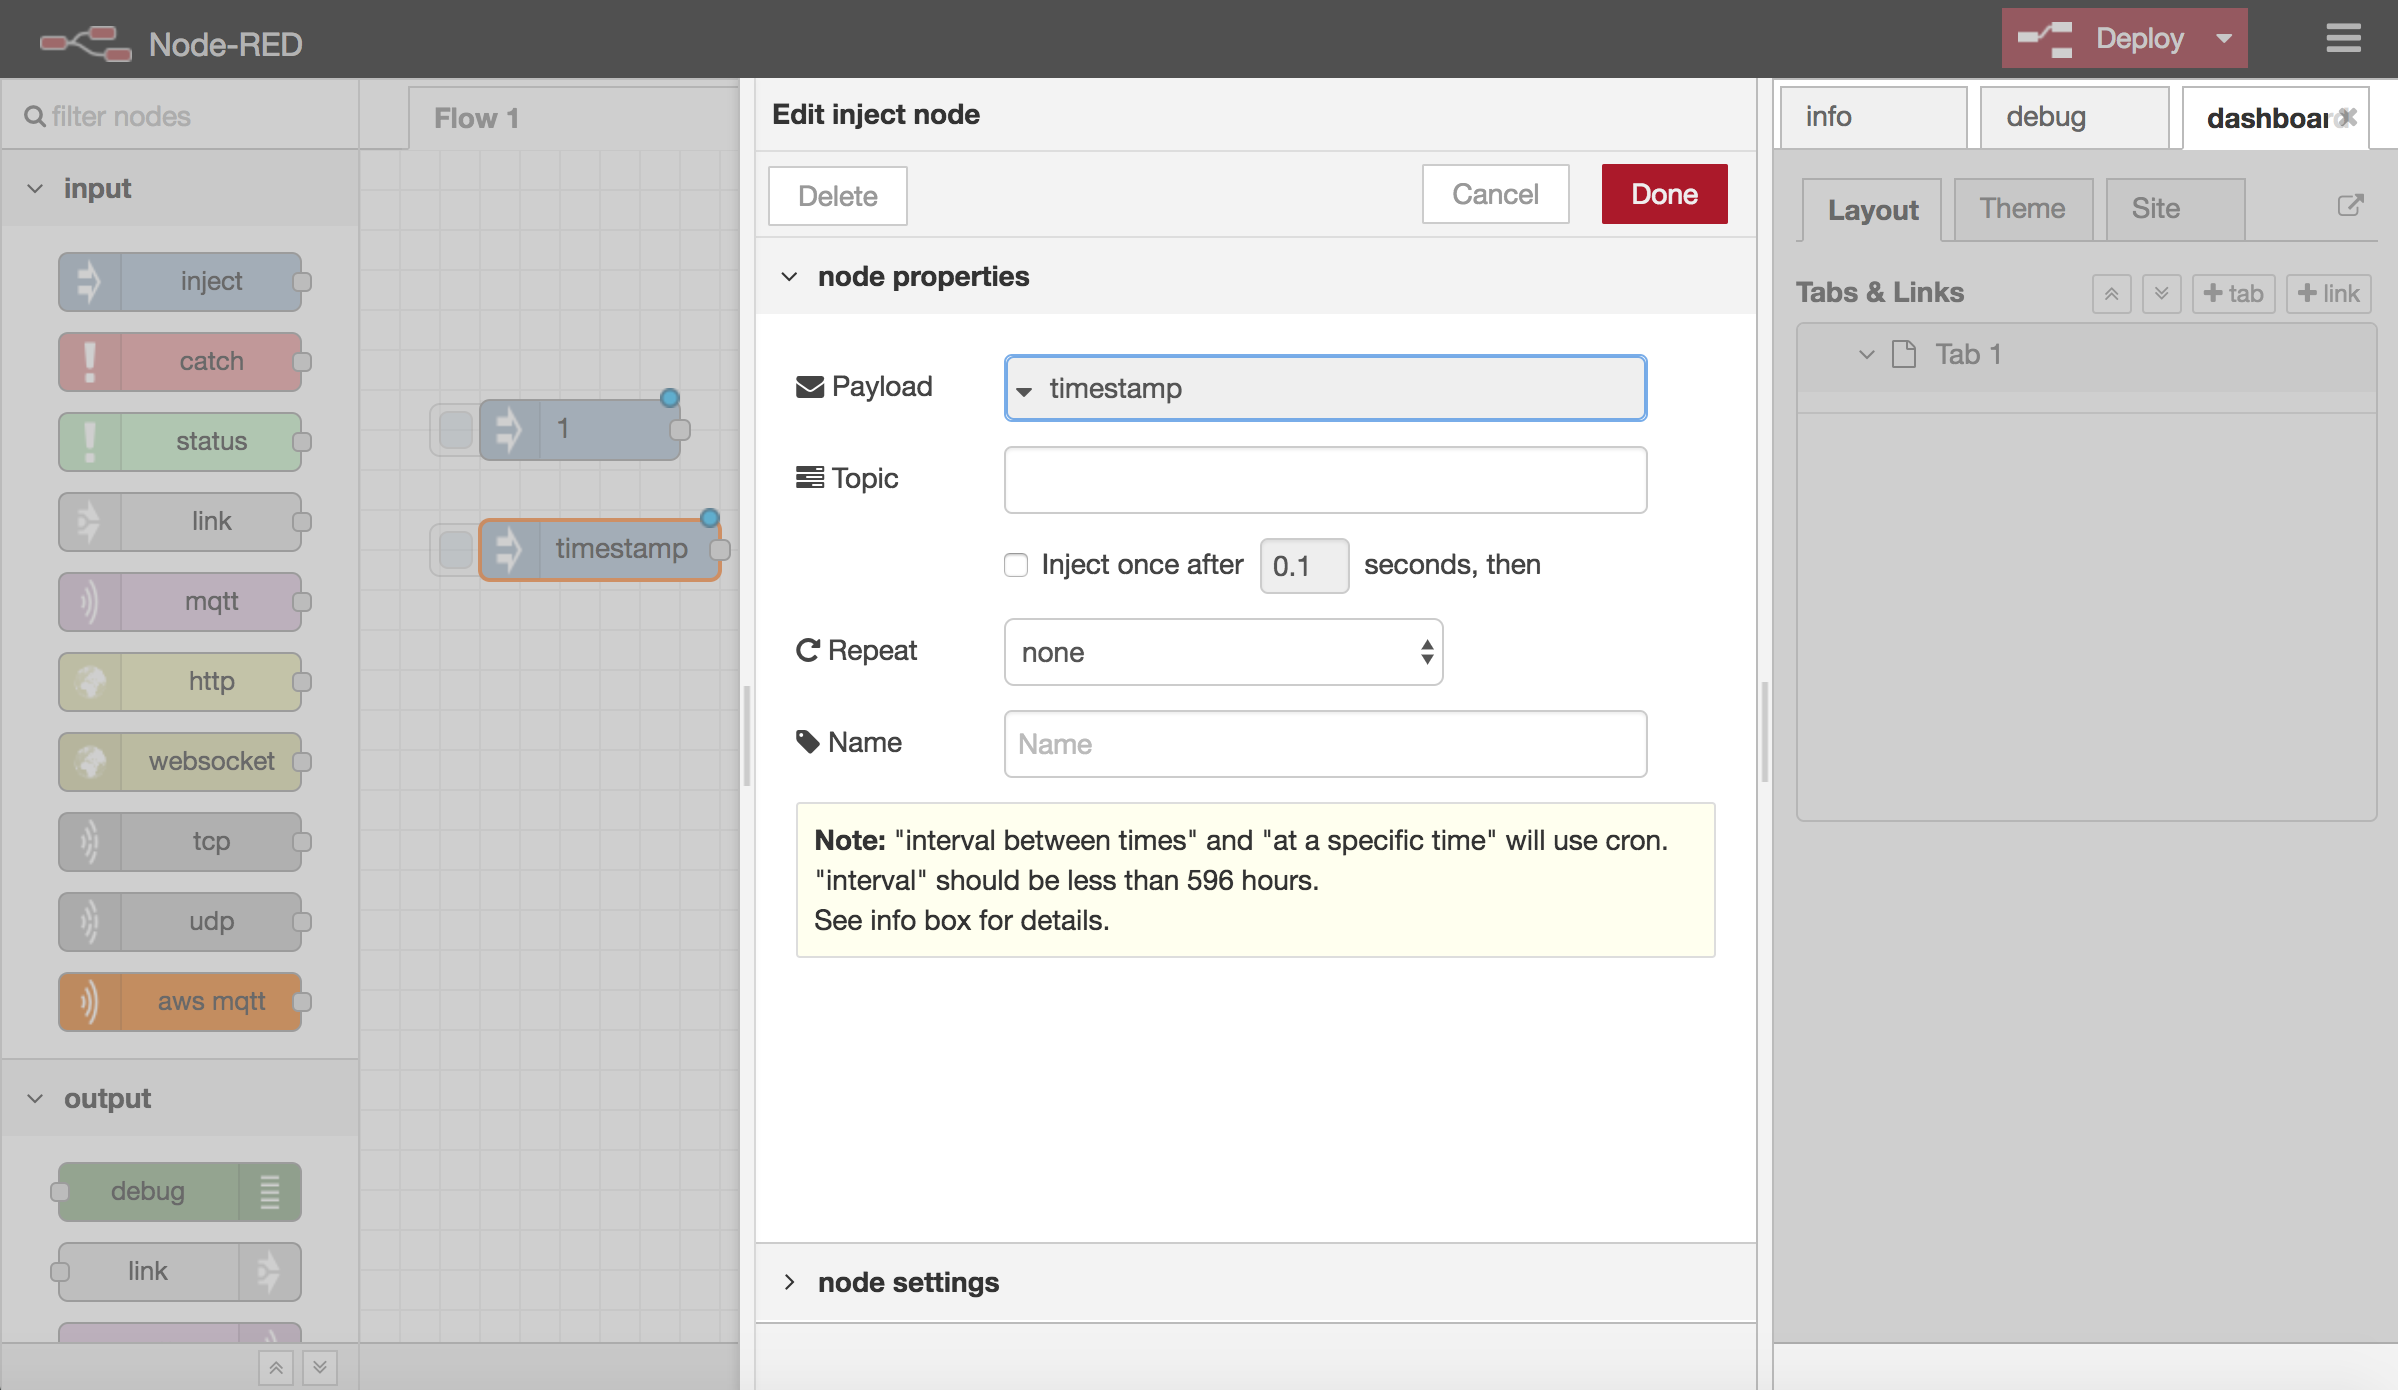Expand all Tabs & Links items
Viewport: 2398px width, 1390px height.
(x=2161, y=294)
